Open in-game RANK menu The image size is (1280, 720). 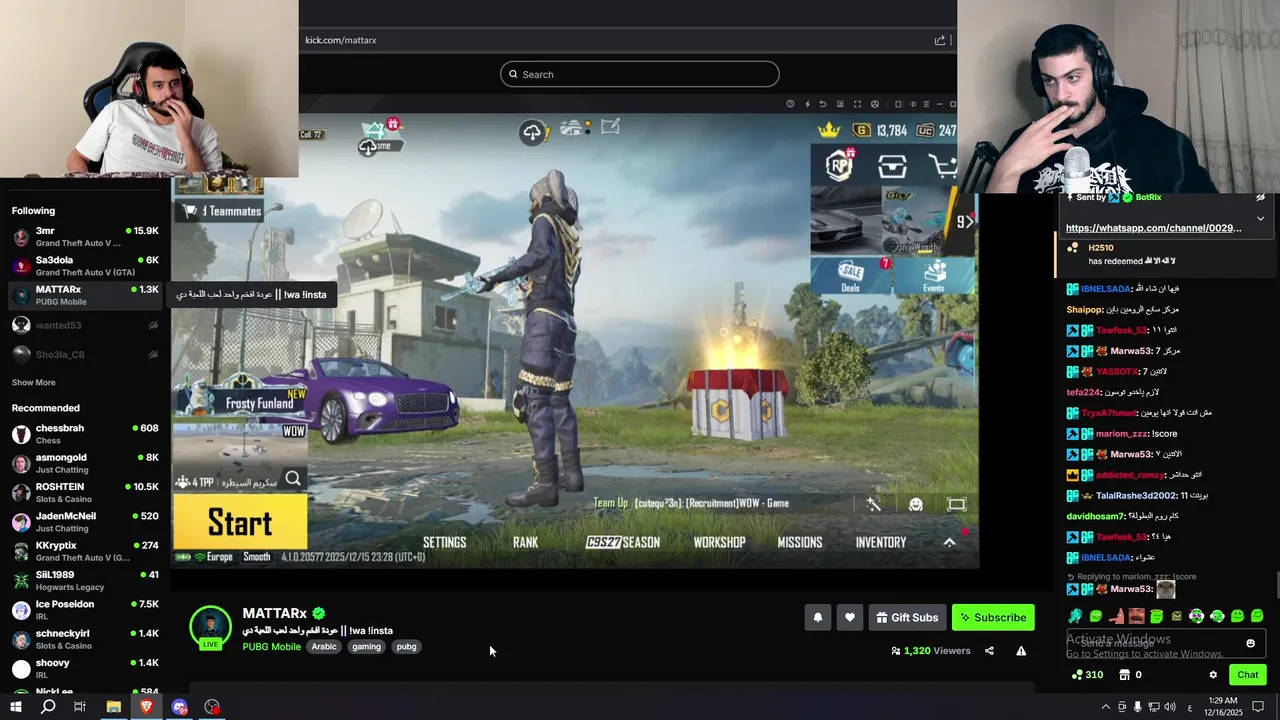[x=525, y=542]
